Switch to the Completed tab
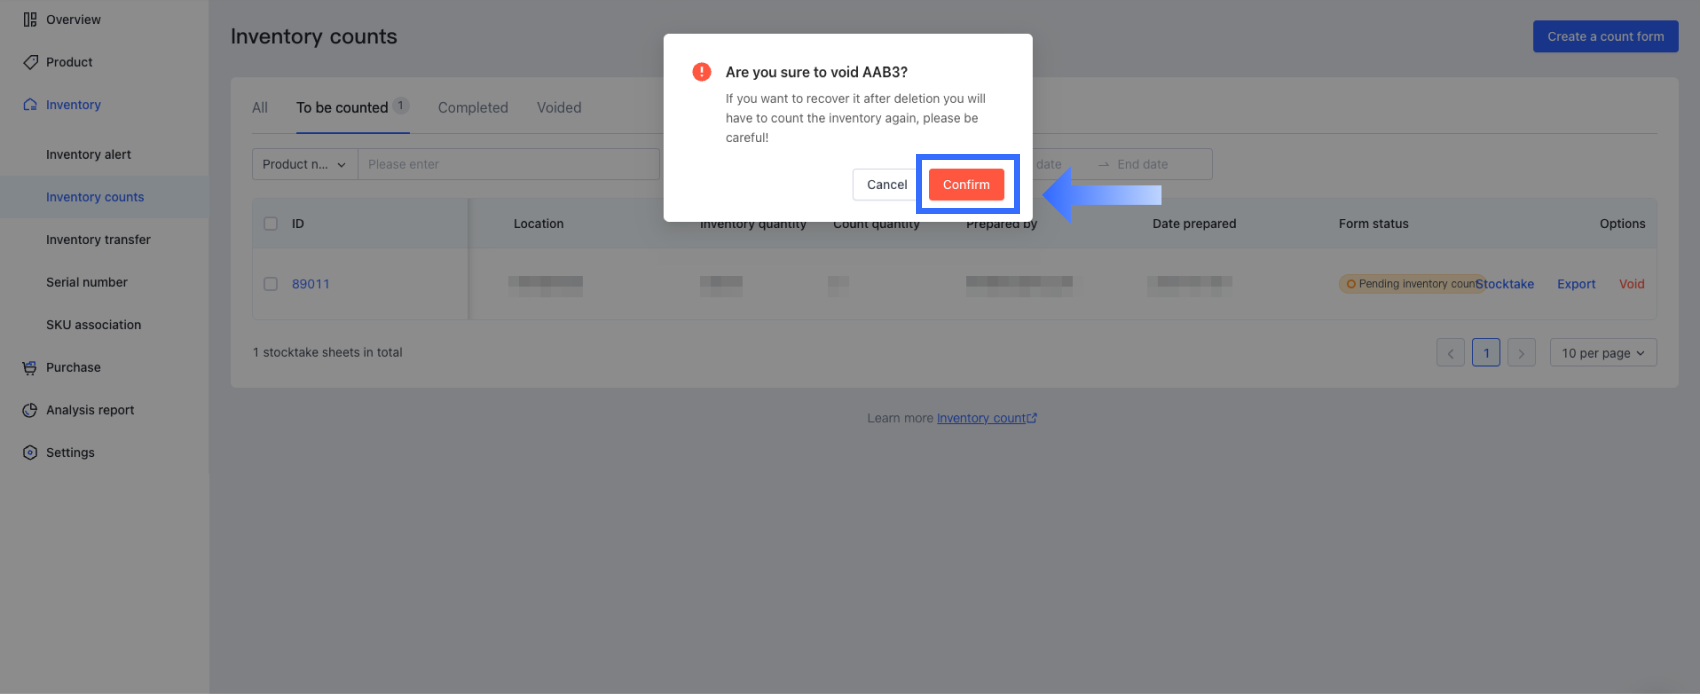Image resolution: width=1700 pixels, height=694 pixels. click(473, 108)
